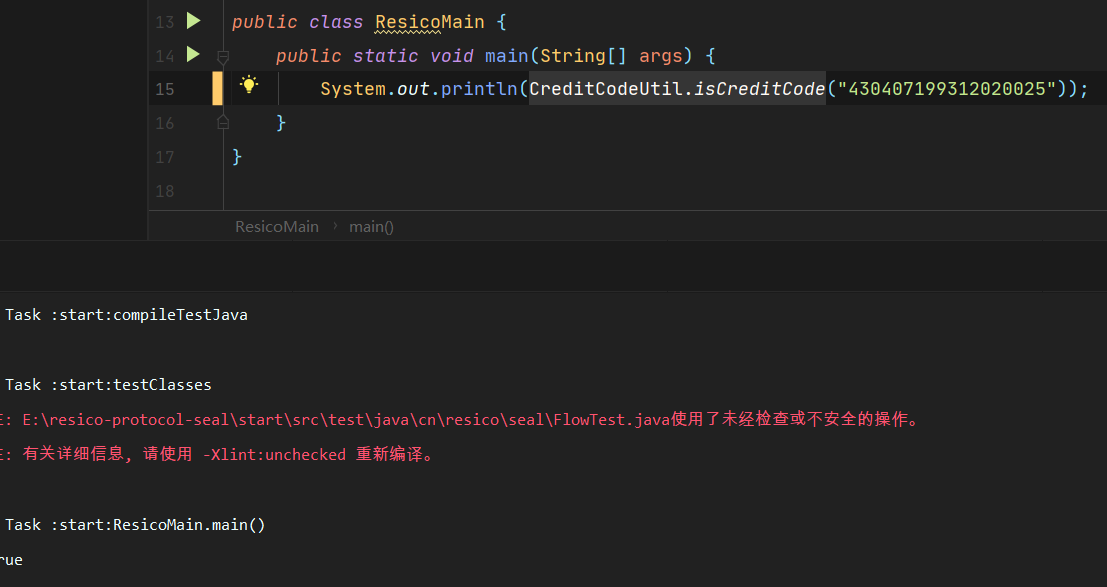
Task: Click the true output line in console
Action: tap(10, 559)
